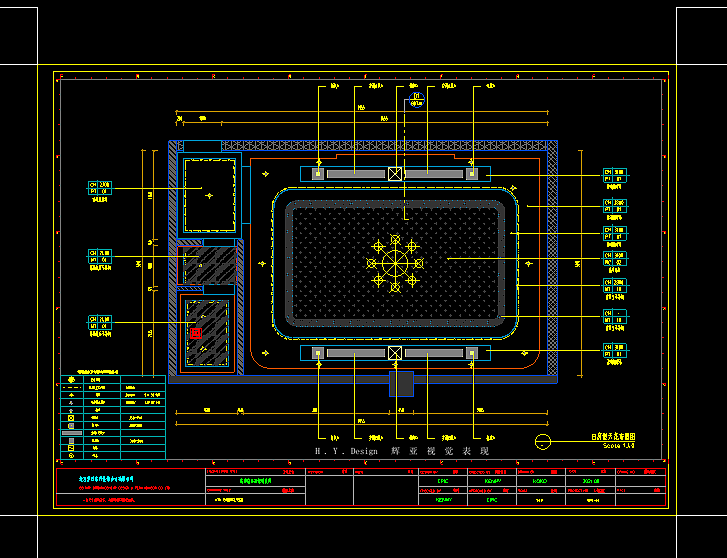Select the dashed line sample in the legend table
The image size is (727, 558).
click(x=72, y=387)
